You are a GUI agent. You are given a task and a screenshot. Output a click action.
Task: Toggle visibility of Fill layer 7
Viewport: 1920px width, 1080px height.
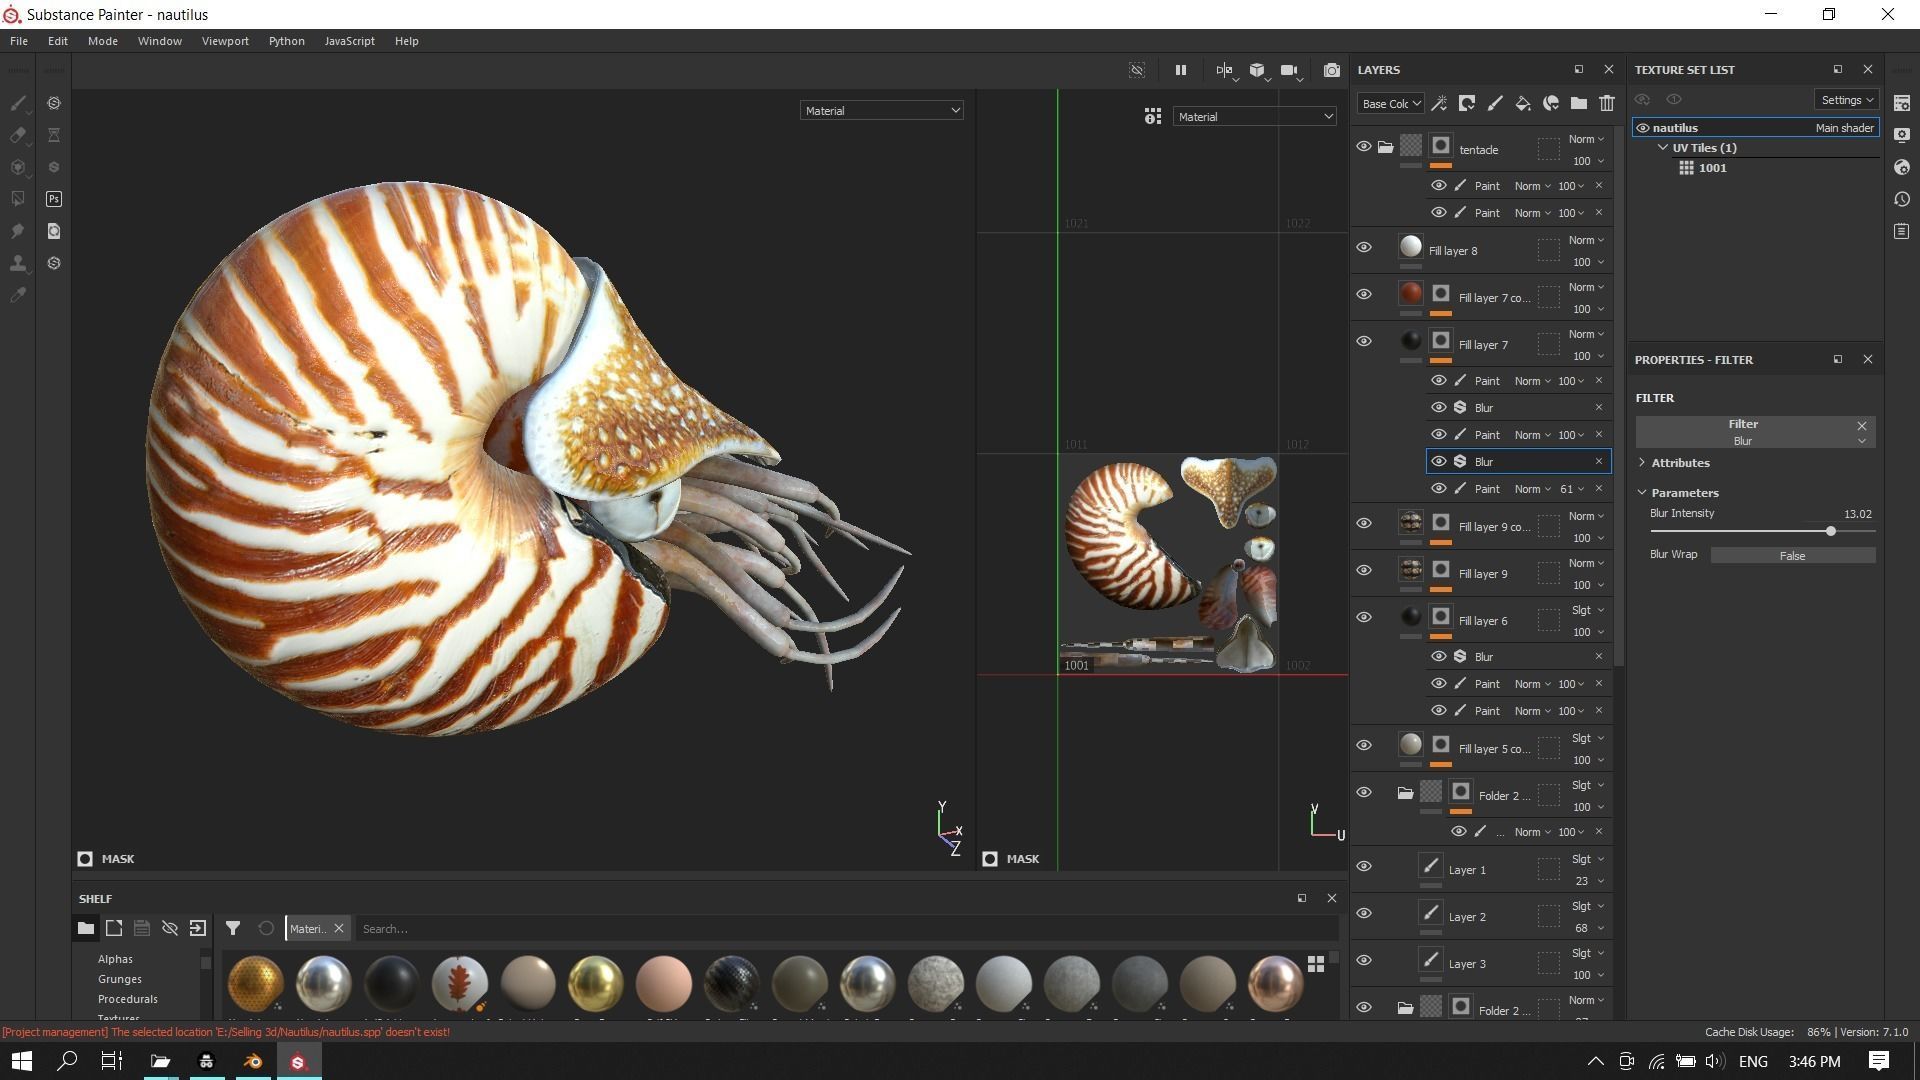tap(1363, 341)
